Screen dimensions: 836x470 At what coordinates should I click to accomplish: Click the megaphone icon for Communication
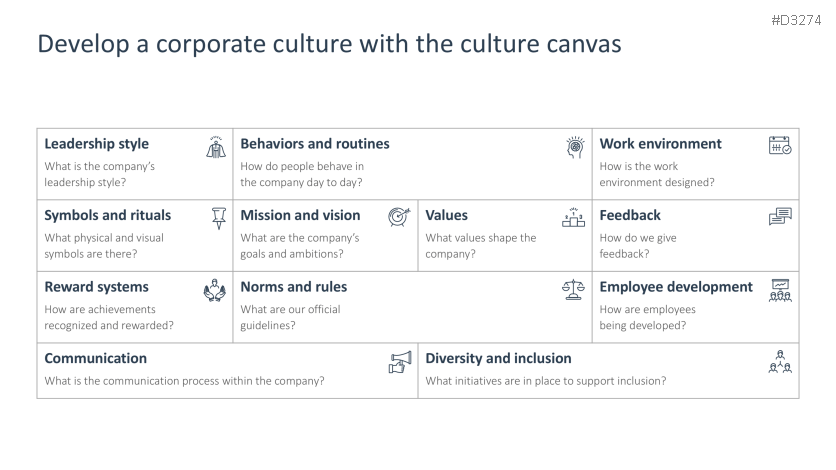pos(400,362)
